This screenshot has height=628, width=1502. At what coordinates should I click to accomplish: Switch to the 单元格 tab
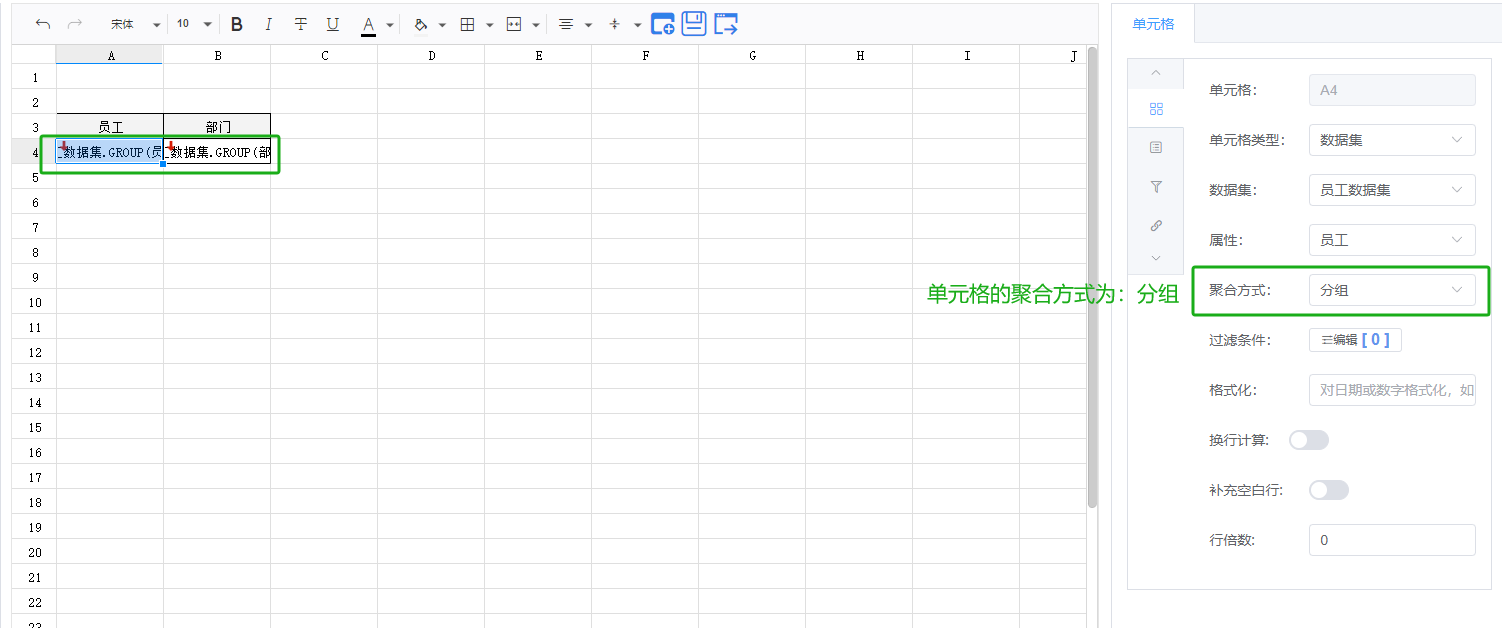coord(1153,24)
